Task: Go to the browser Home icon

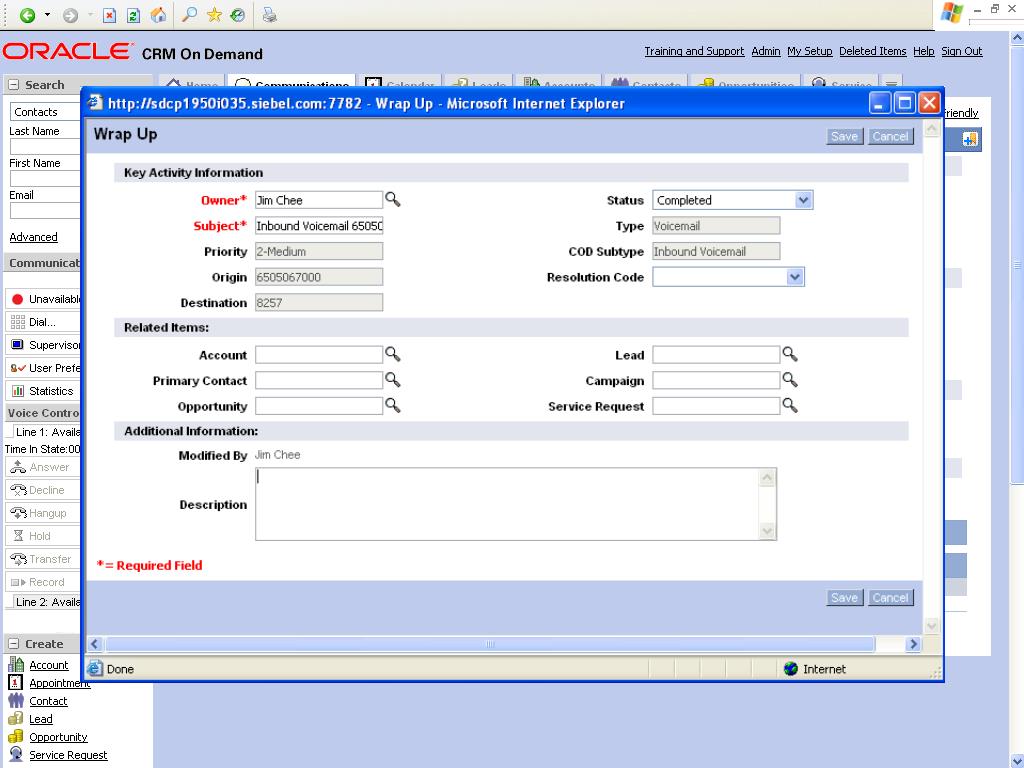Action: (158, 15)
